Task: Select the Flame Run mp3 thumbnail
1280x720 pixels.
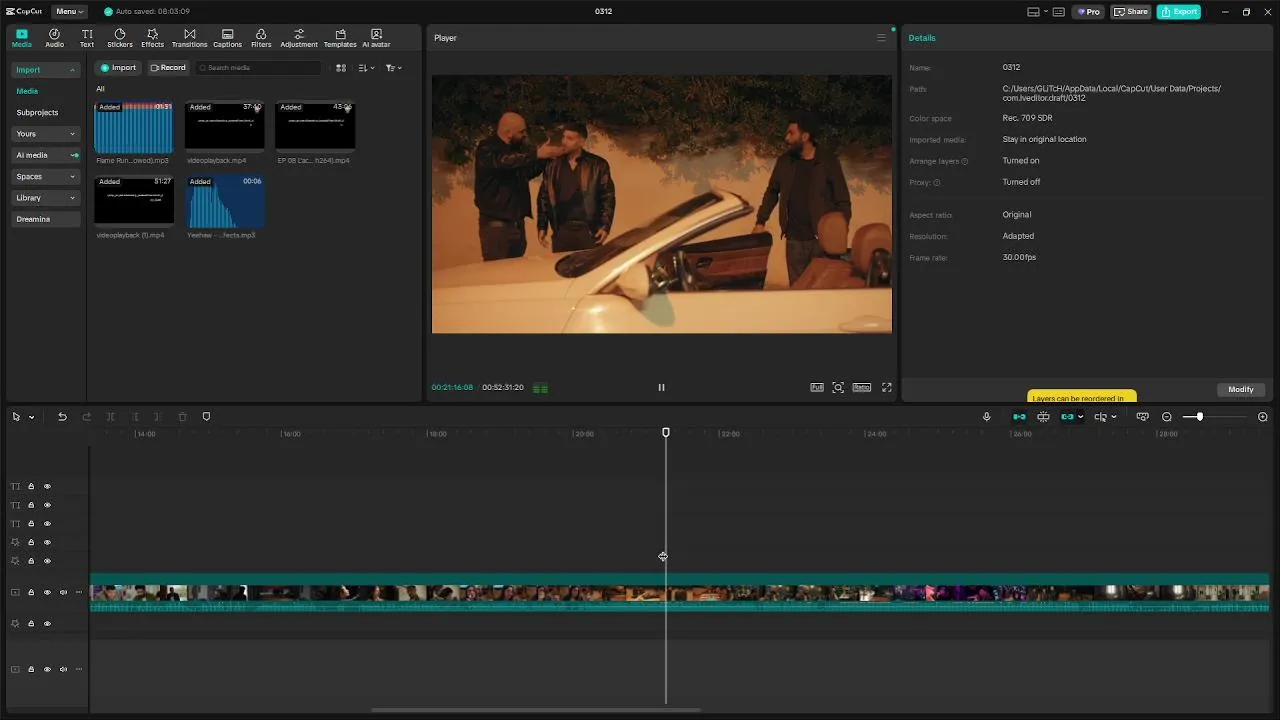Action: 133,127
